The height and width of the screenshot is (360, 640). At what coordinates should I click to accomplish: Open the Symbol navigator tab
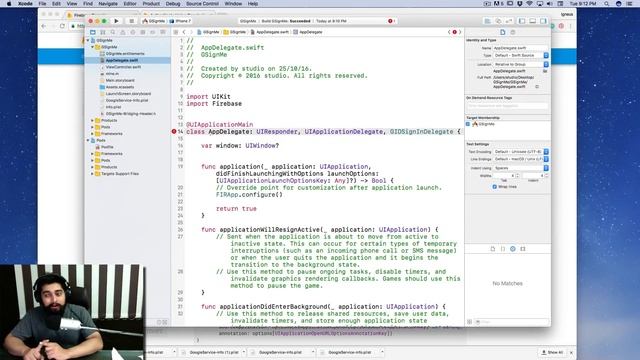[x=103, y=32]
